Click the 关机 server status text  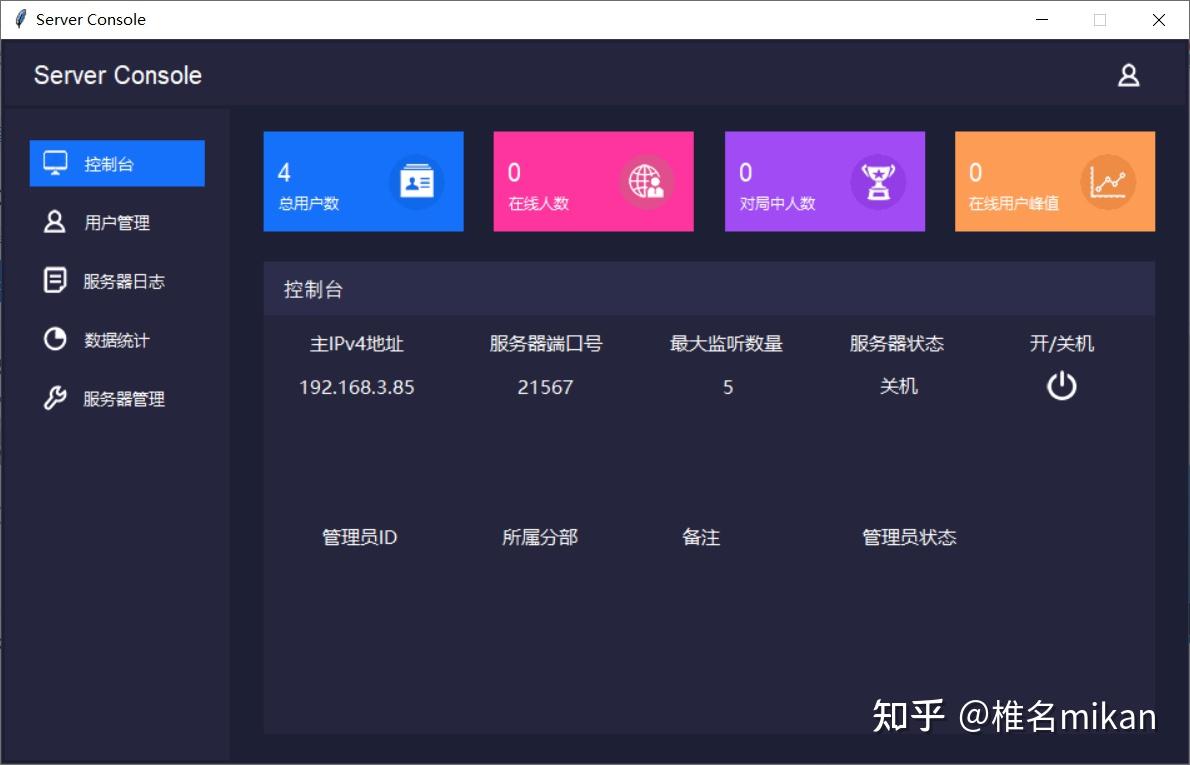[899, 387]
